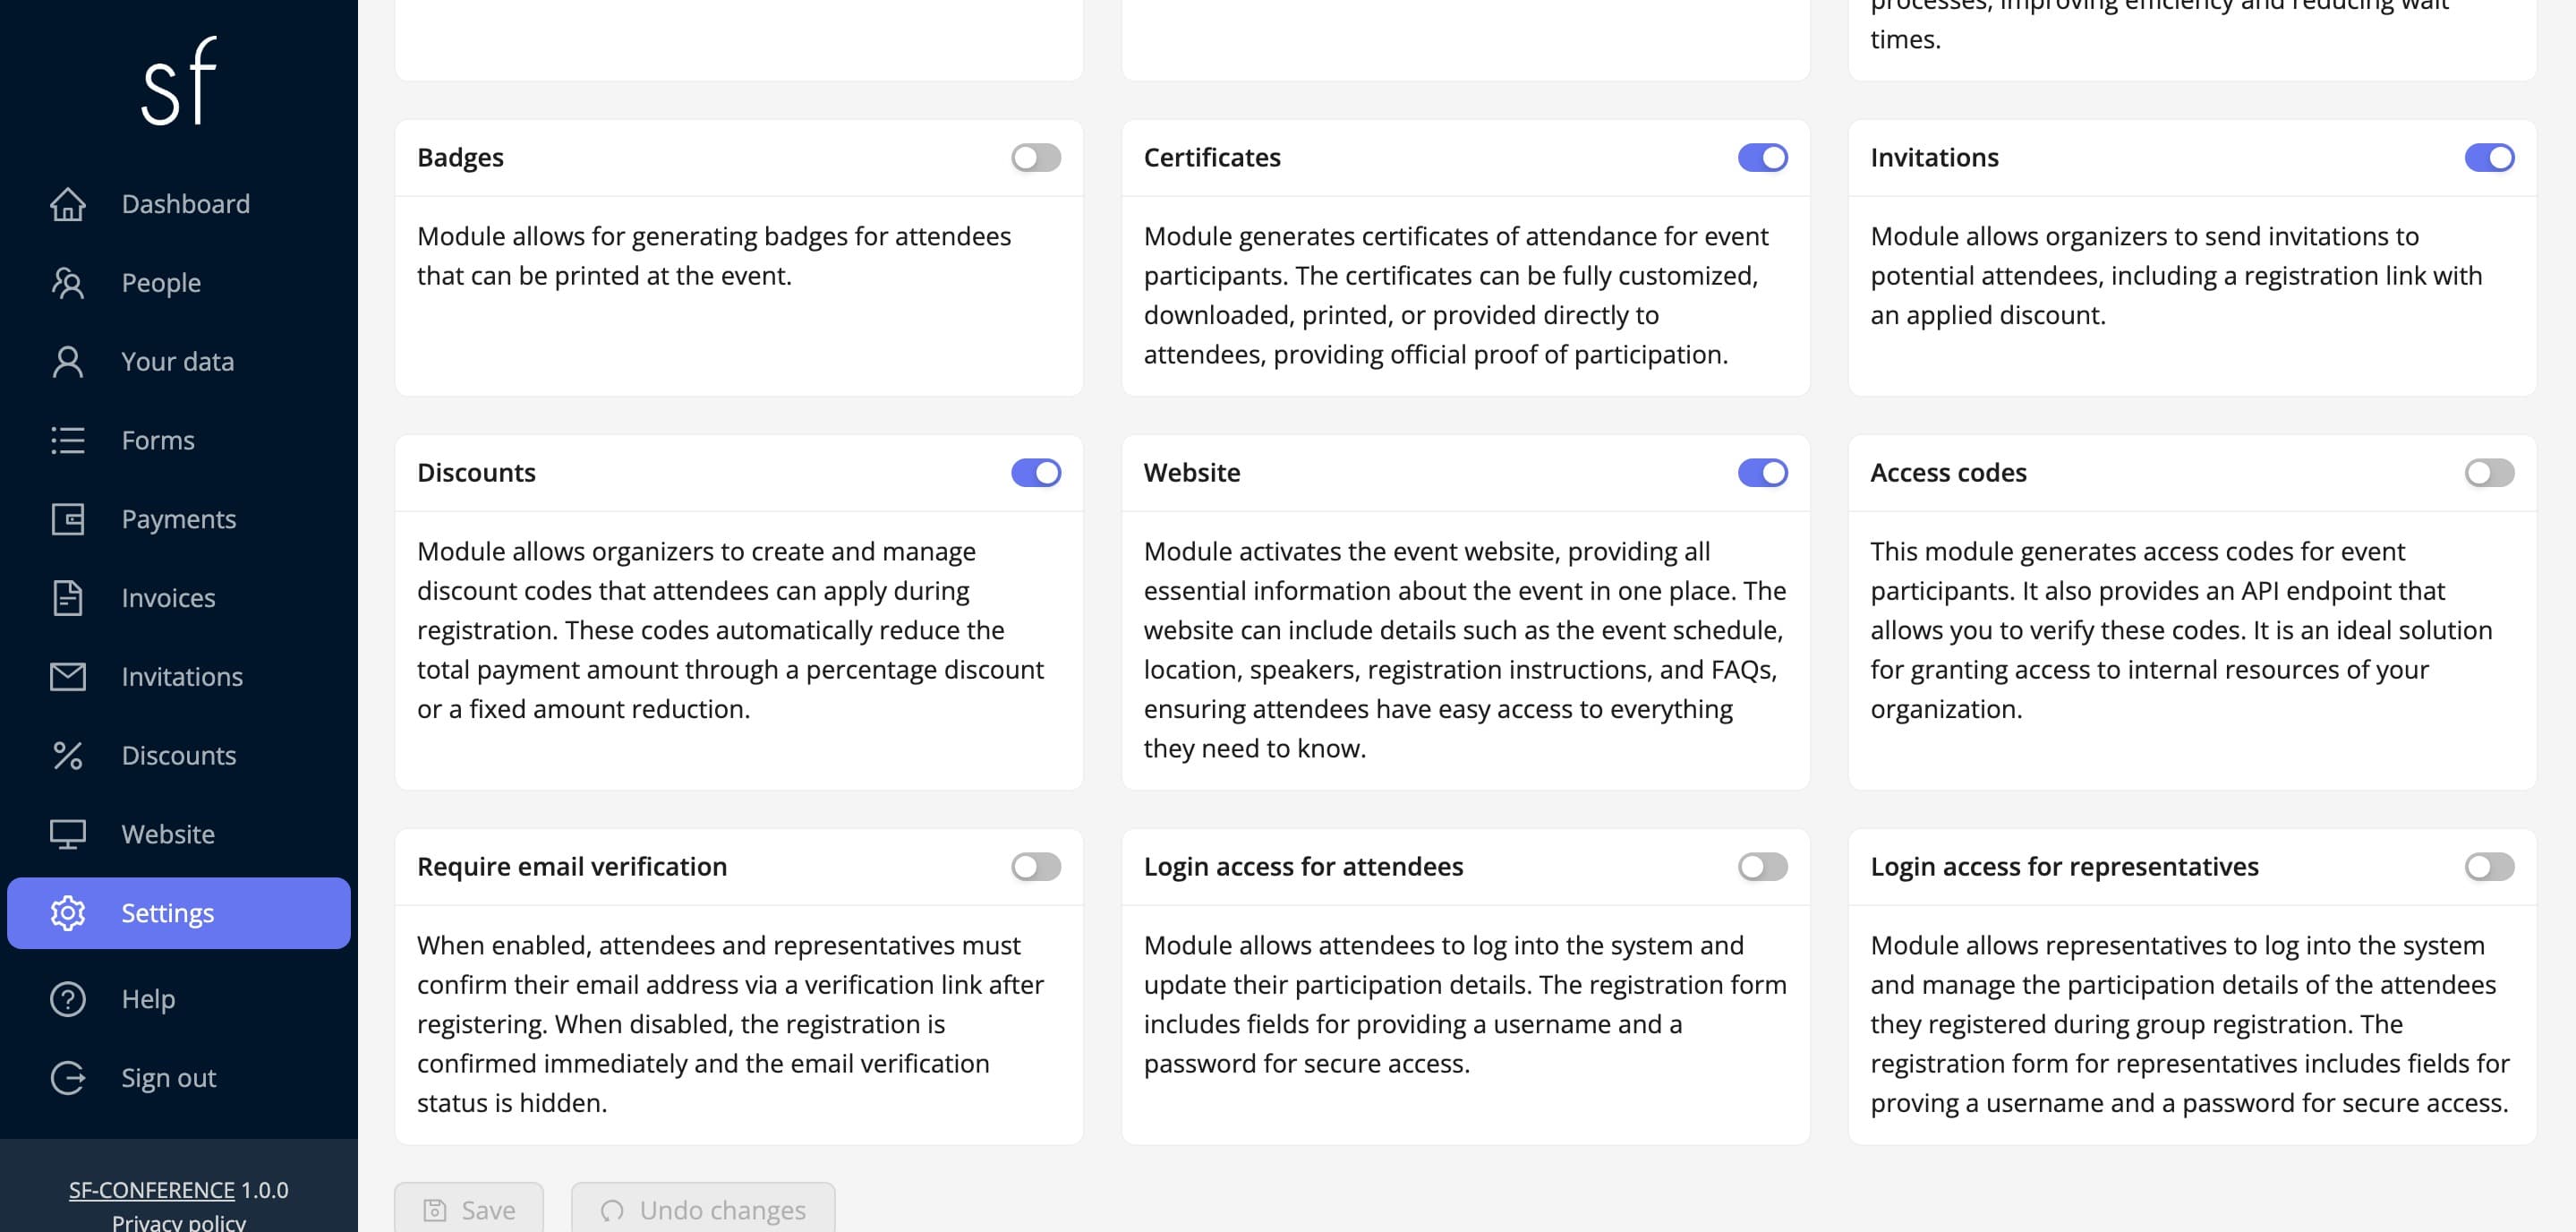Click the Dashboard home icon
This screenshot has height=1232, width=2576.
click(68, 204)
